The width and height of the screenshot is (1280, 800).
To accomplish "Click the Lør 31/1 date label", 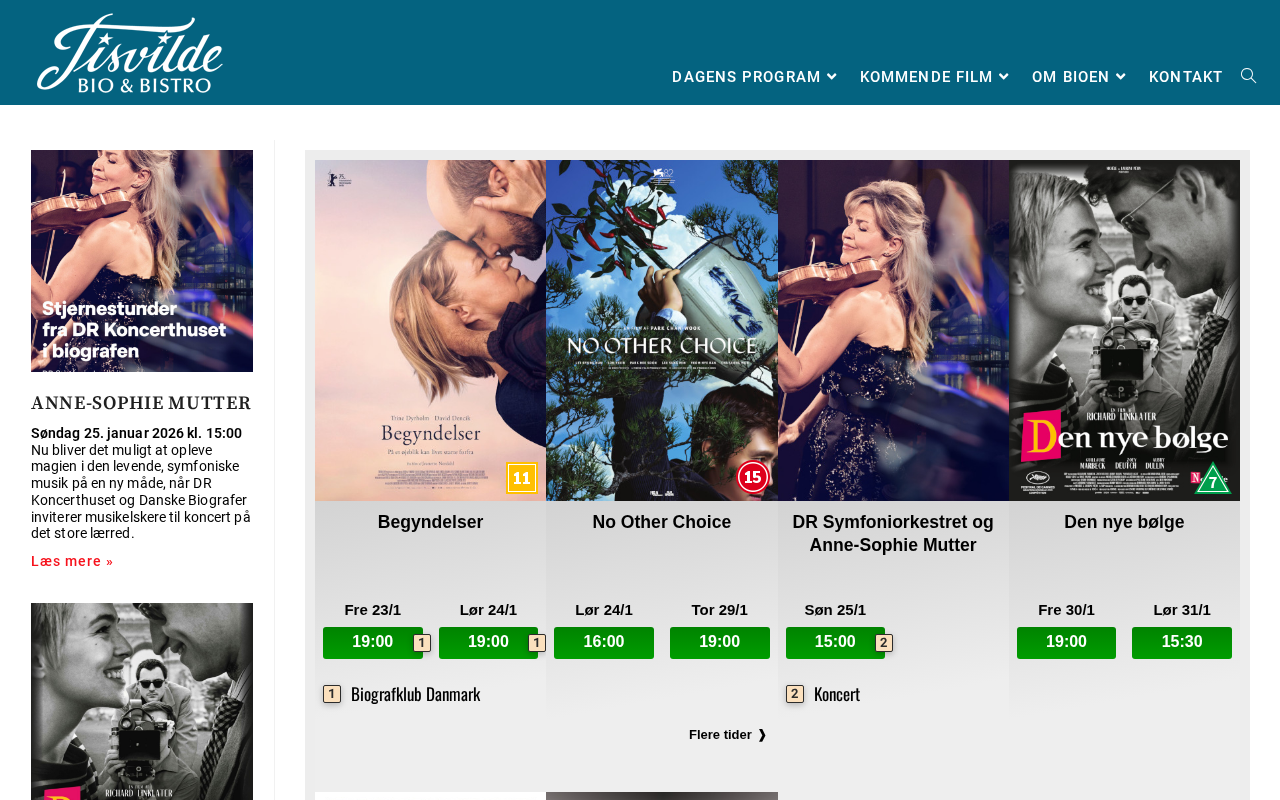I will click(1182, 610).
